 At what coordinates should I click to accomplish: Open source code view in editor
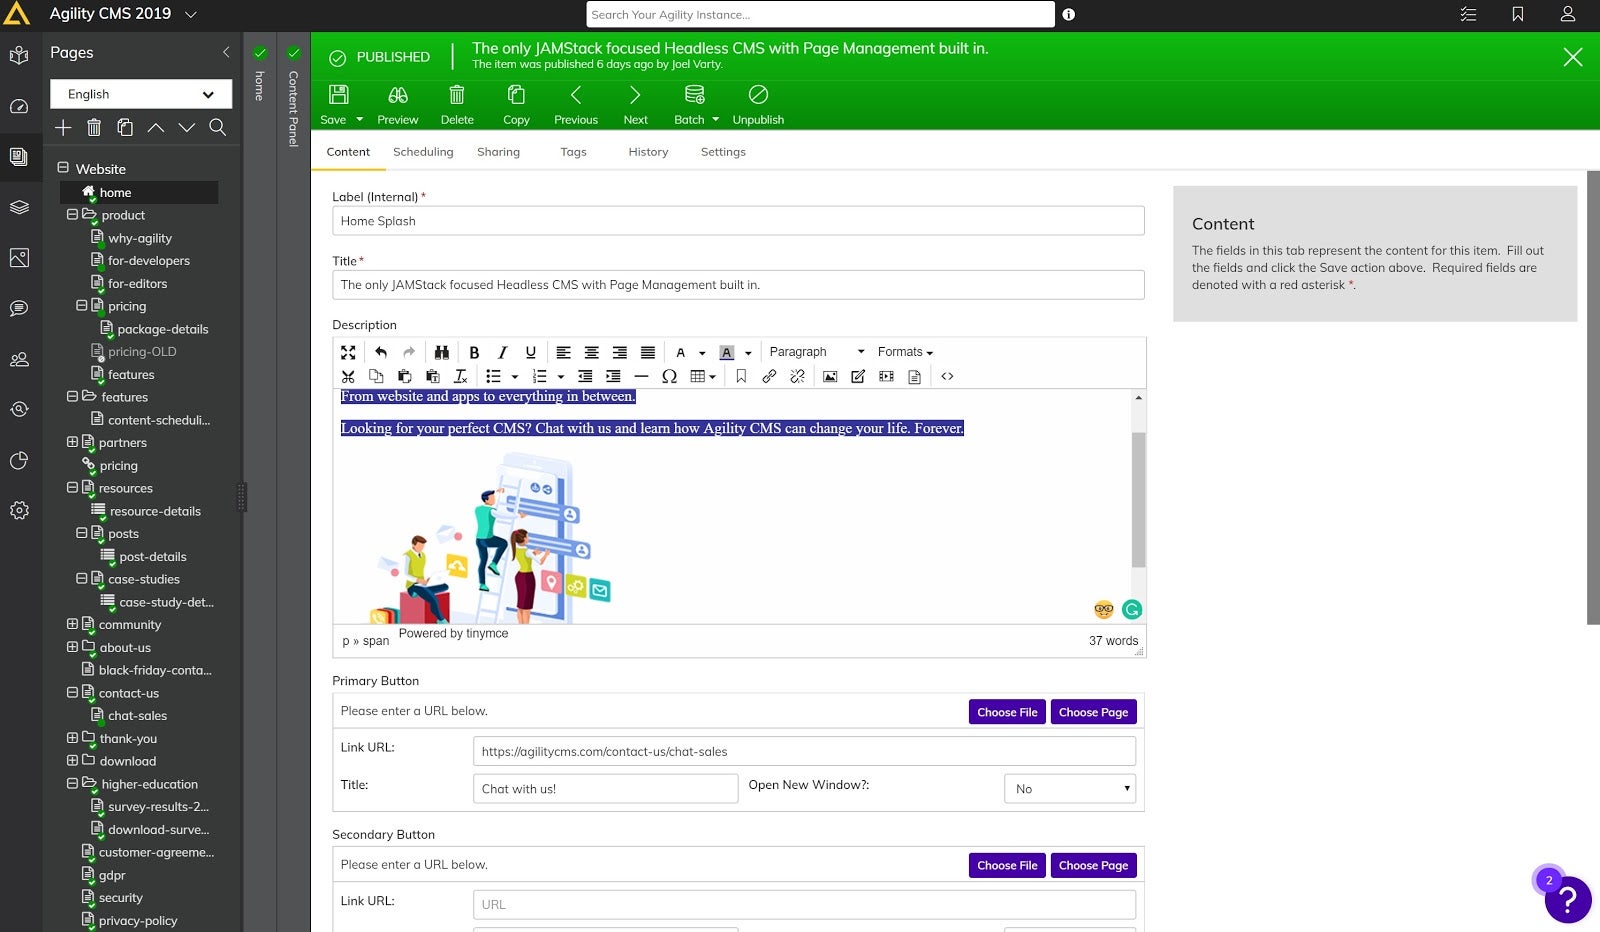(947, 376)
